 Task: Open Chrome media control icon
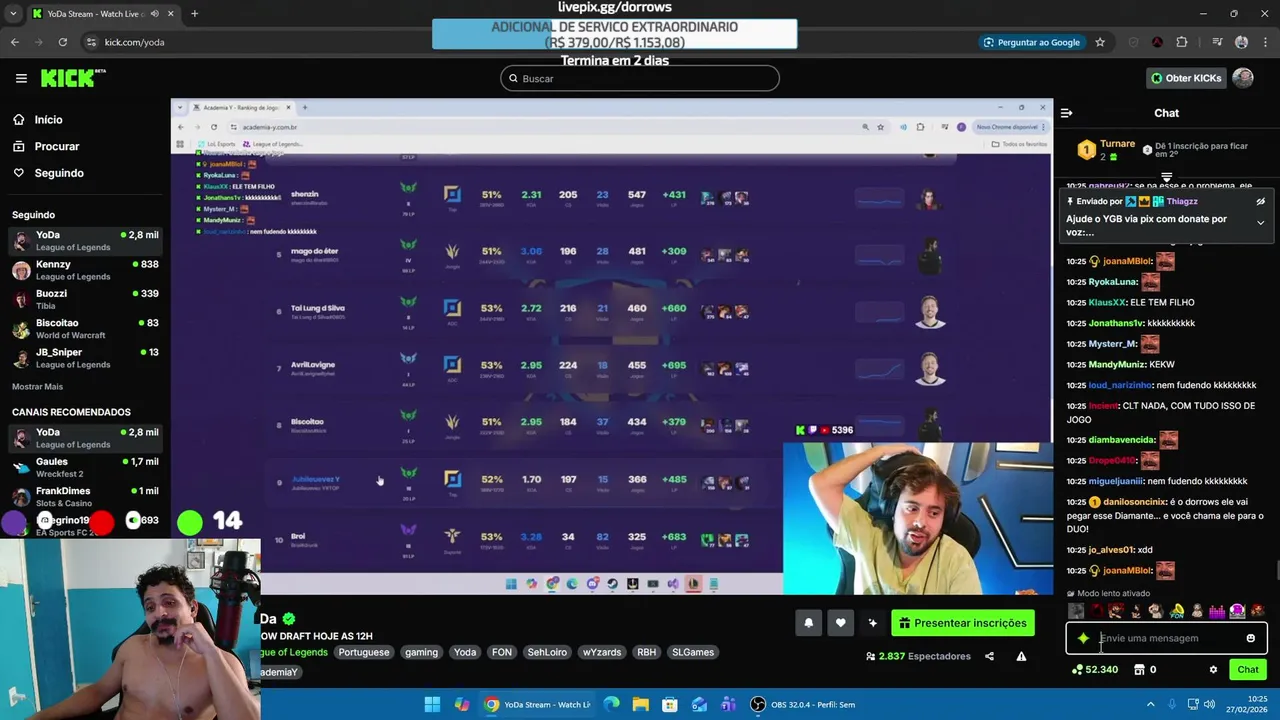(x=1216, y=42)
